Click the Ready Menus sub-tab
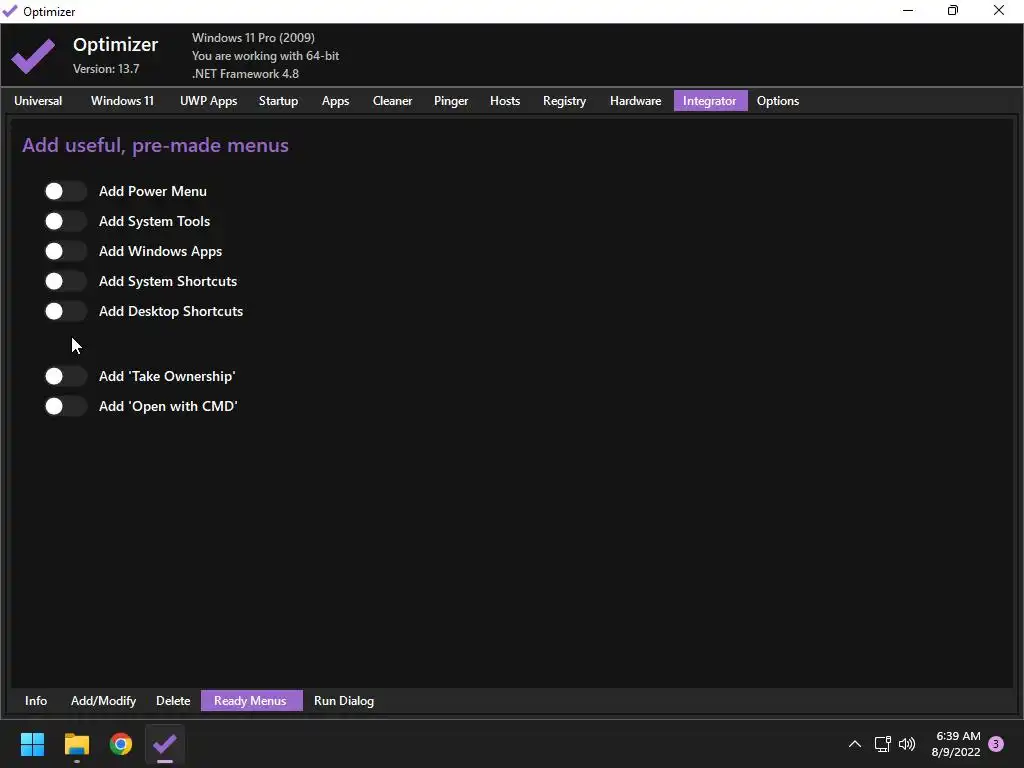The image size is (1024, 768). click(251, 701)
